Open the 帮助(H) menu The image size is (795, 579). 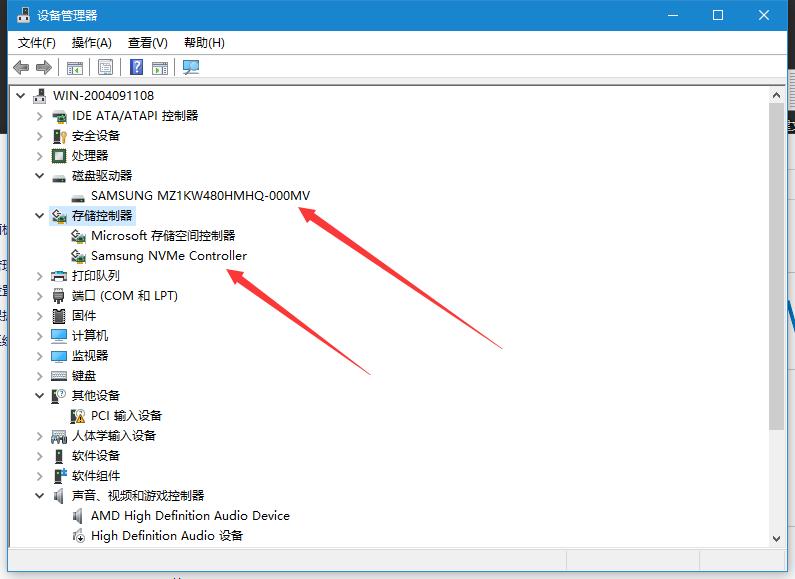coord(204,43)
